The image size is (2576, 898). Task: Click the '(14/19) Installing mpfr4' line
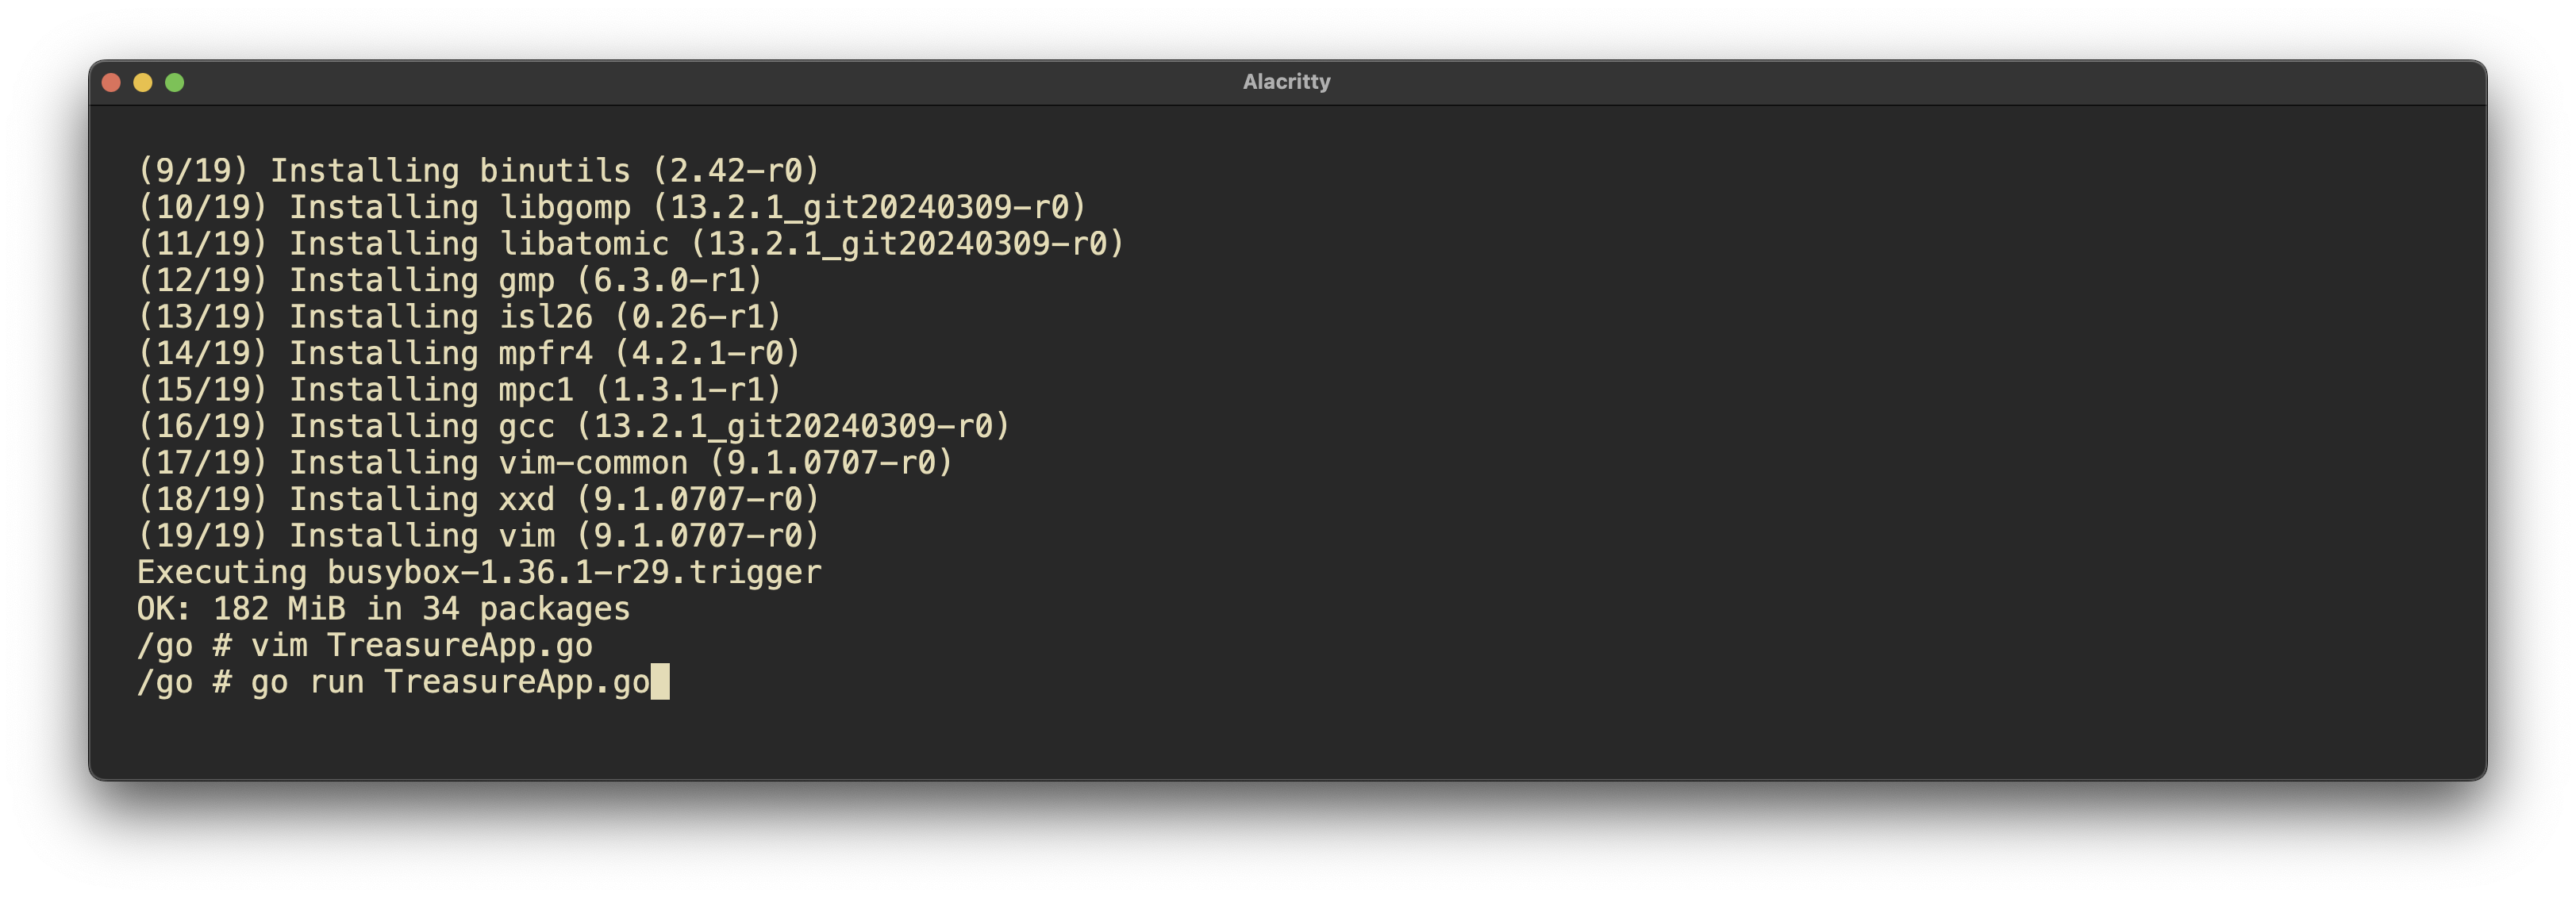469,353
